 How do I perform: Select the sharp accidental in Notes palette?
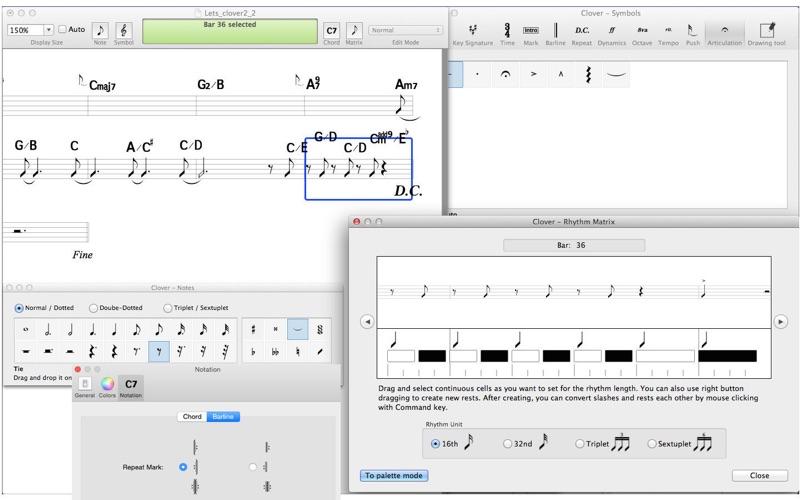tap(253, 330)
